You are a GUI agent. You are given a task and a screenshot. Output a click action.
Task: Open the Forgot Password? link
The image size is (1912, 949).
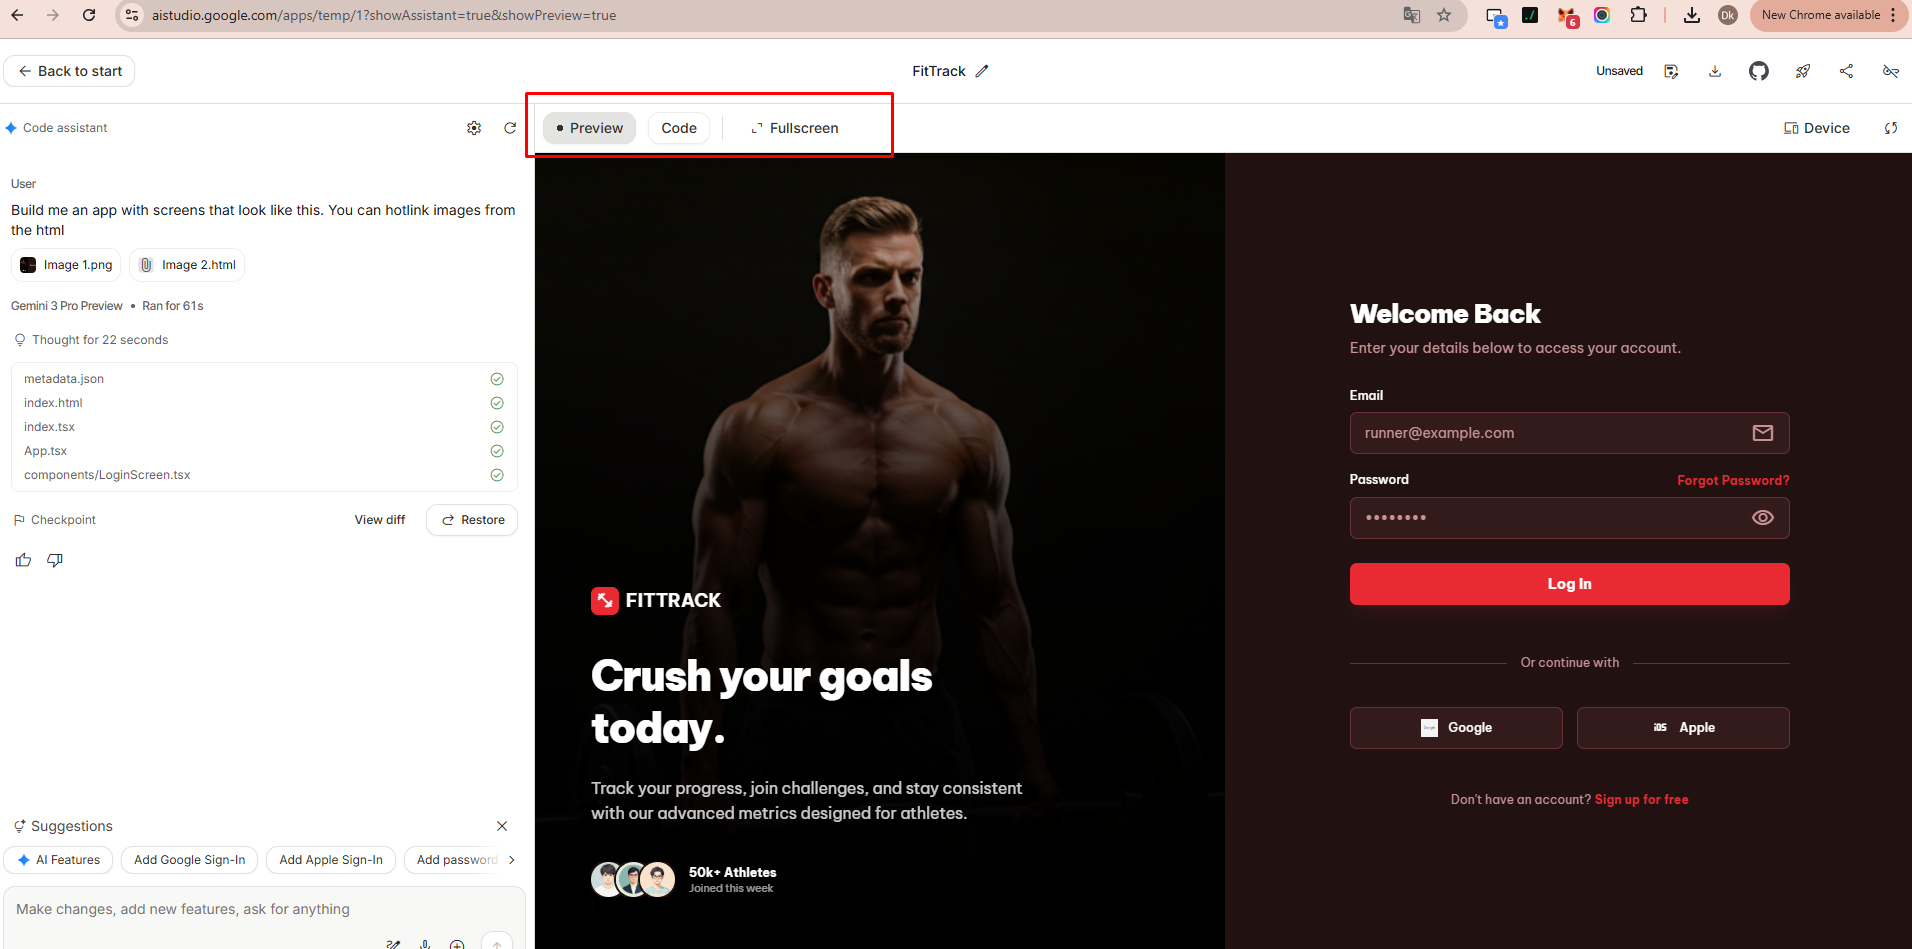pyautogui.click(x=1733, y=481)
